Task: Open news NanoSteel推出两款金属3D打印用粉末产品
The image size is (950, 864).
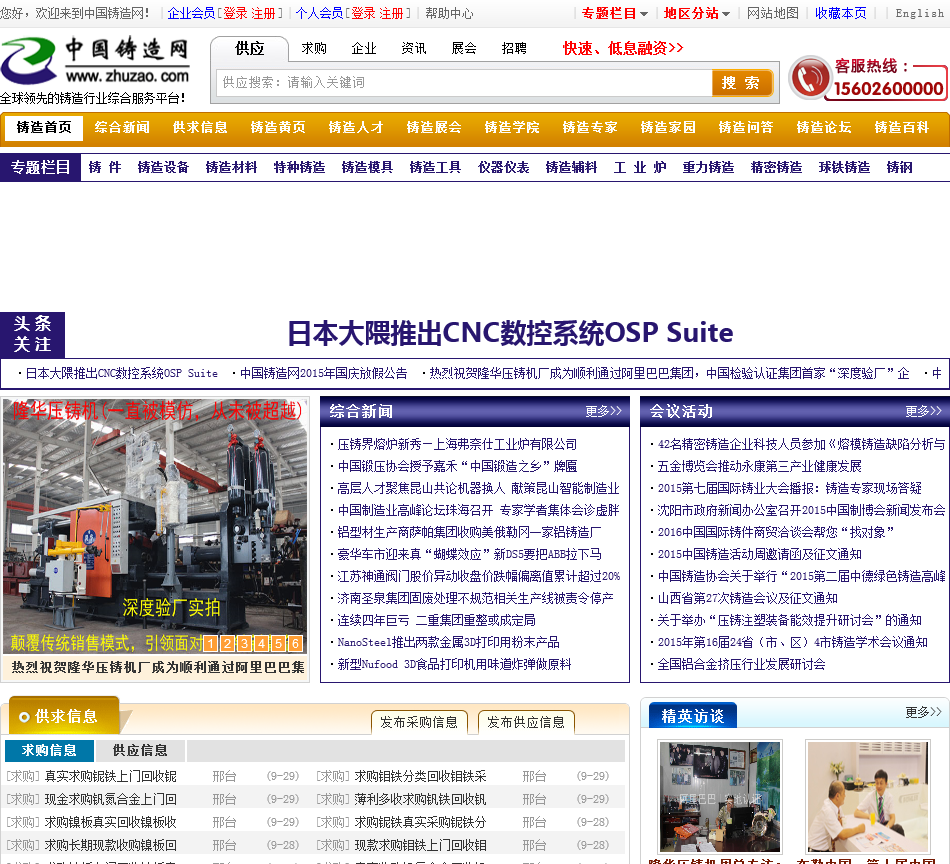Action: 448,642
